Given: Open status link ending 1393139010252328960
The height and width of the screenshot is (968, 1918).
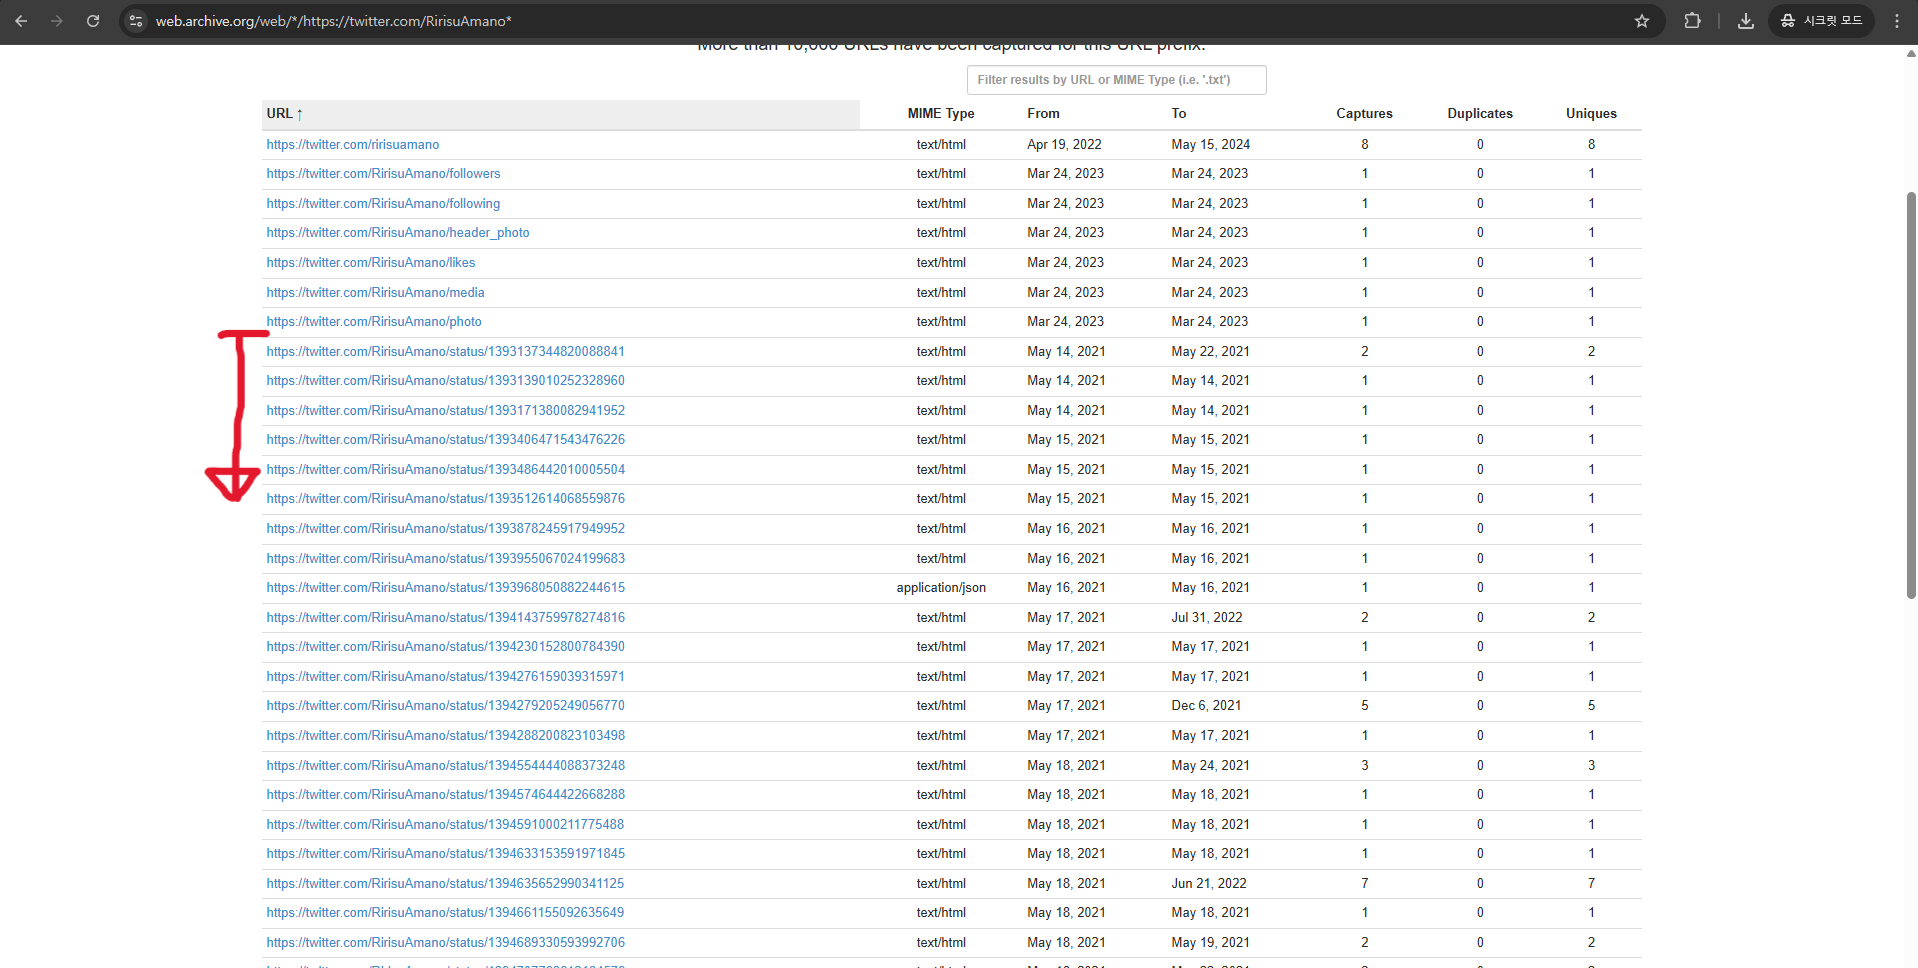Looking at the screenshot, I should (446, 381).
